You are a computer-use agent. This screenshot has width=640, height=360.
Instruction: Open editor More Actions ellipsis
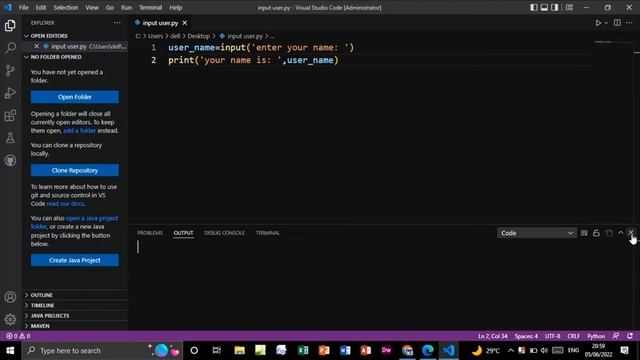point(629,23)
